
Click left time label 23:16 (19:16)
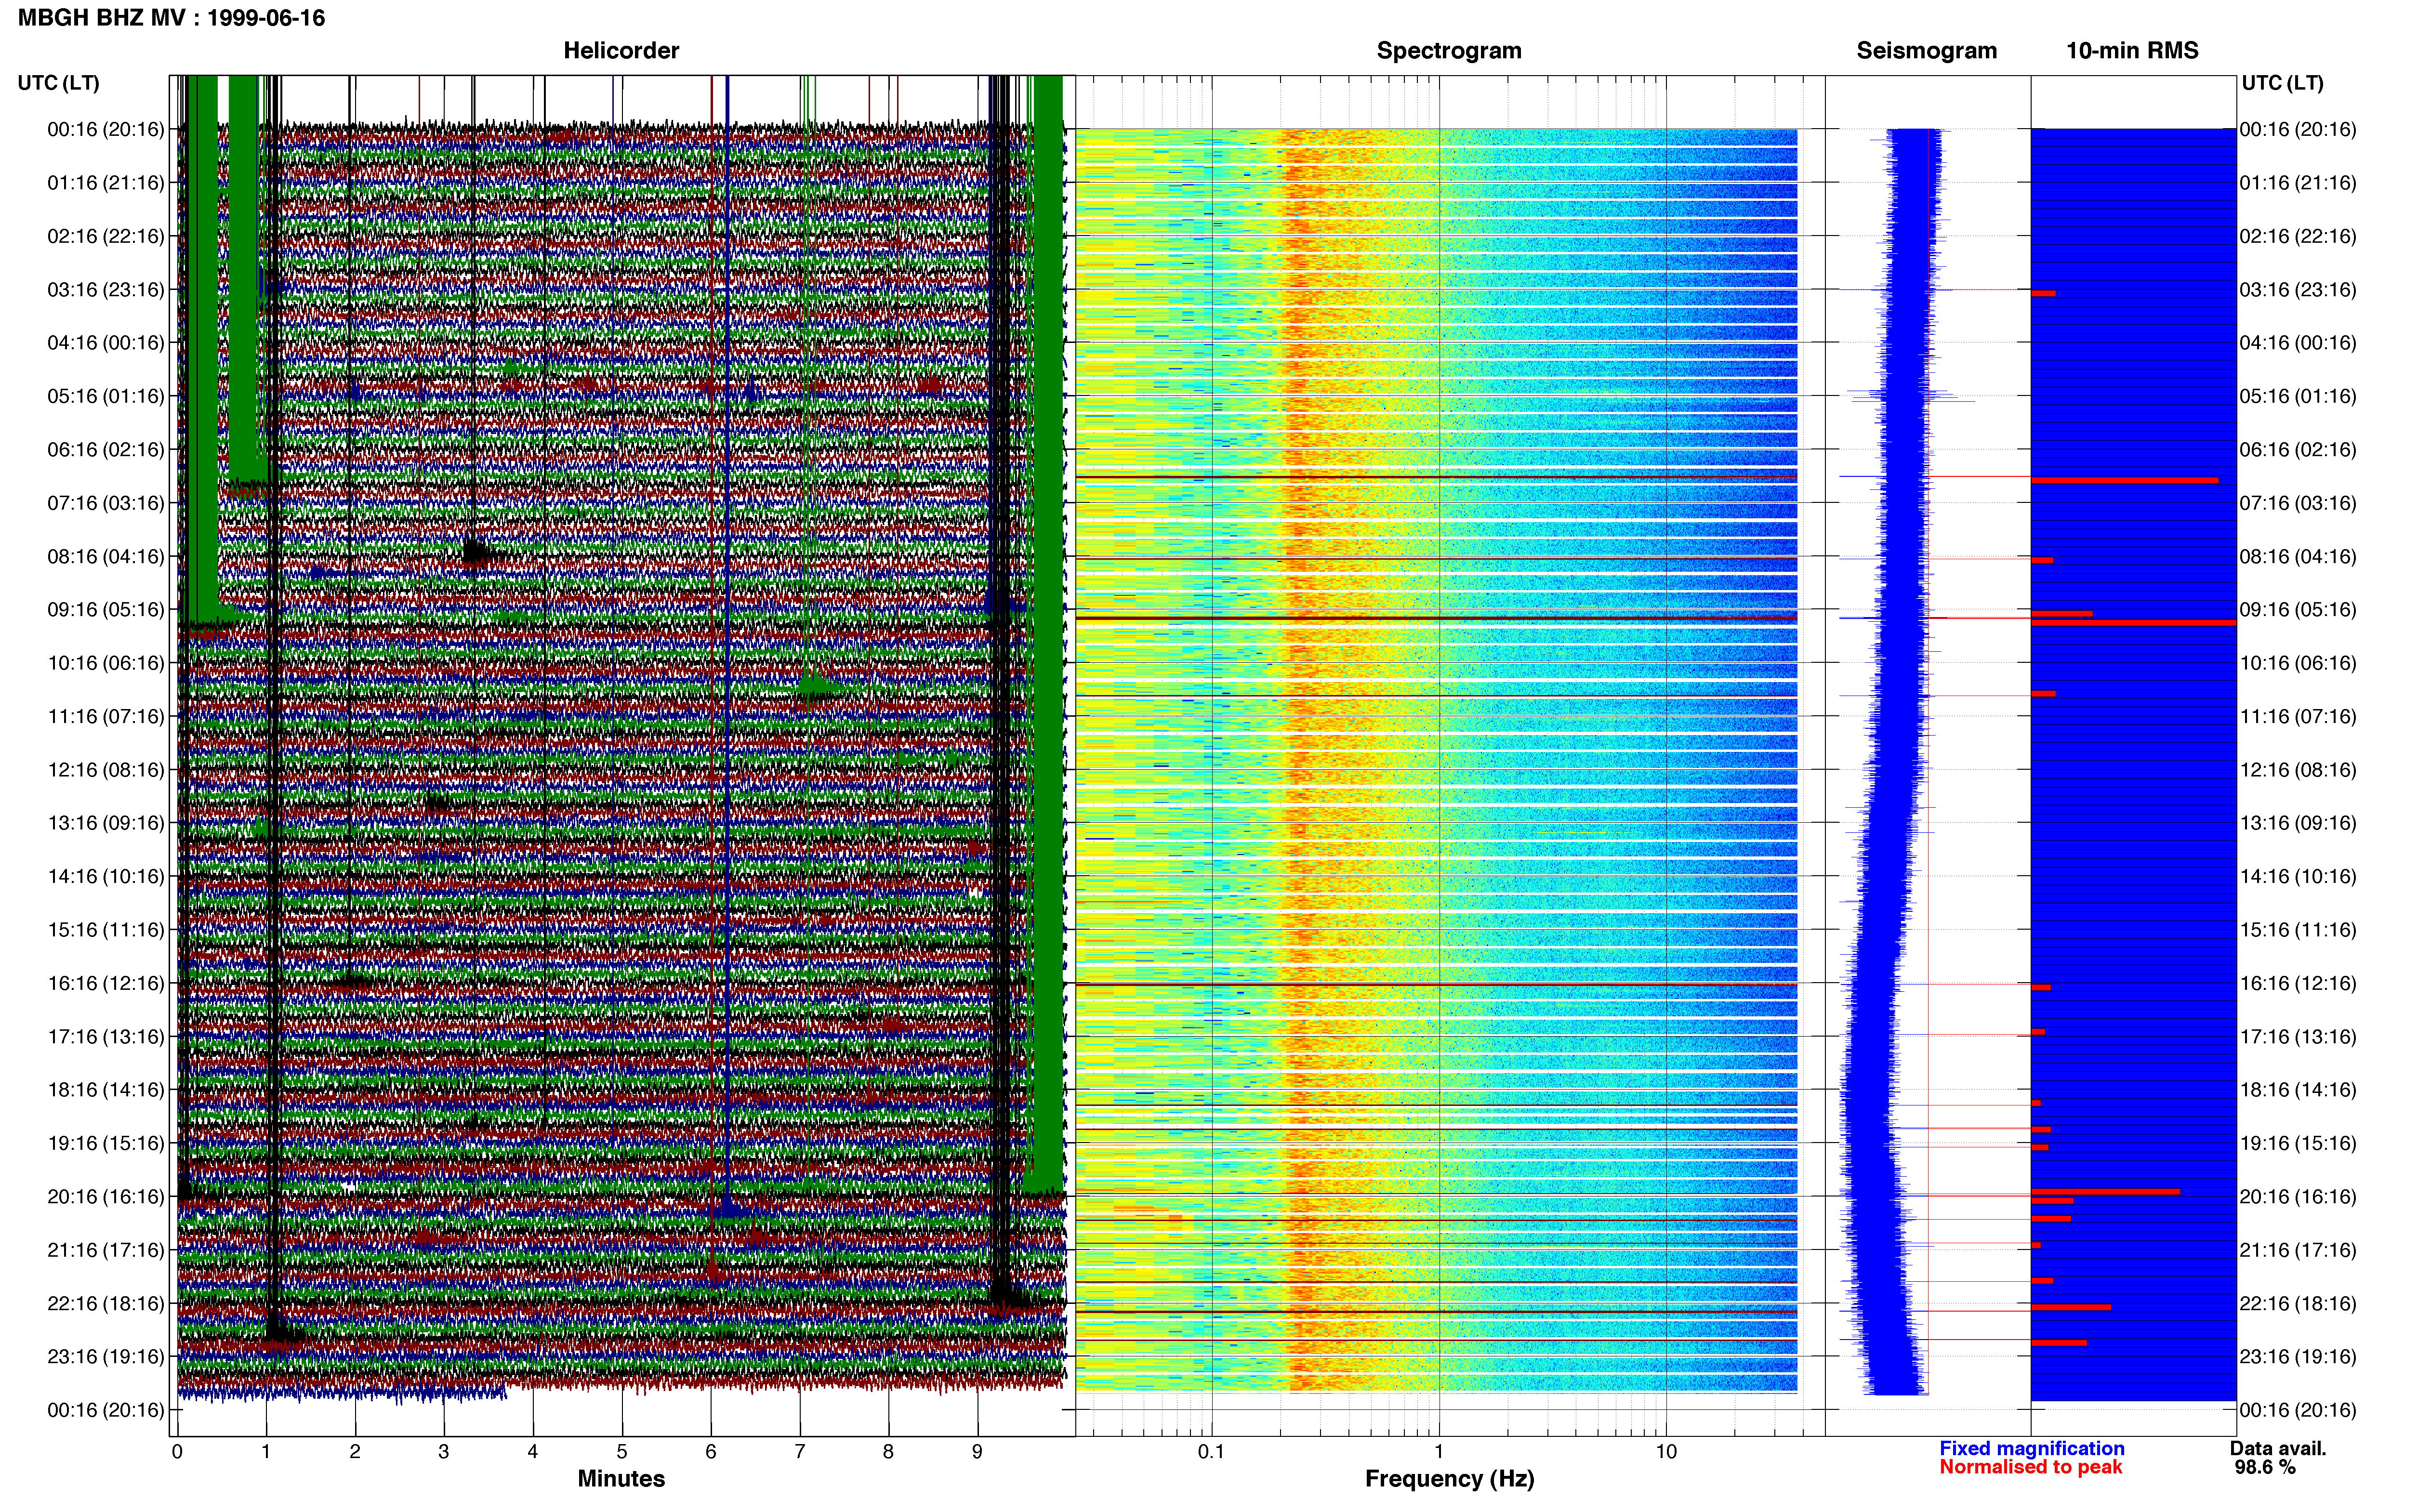click(x=106, y=1357)
